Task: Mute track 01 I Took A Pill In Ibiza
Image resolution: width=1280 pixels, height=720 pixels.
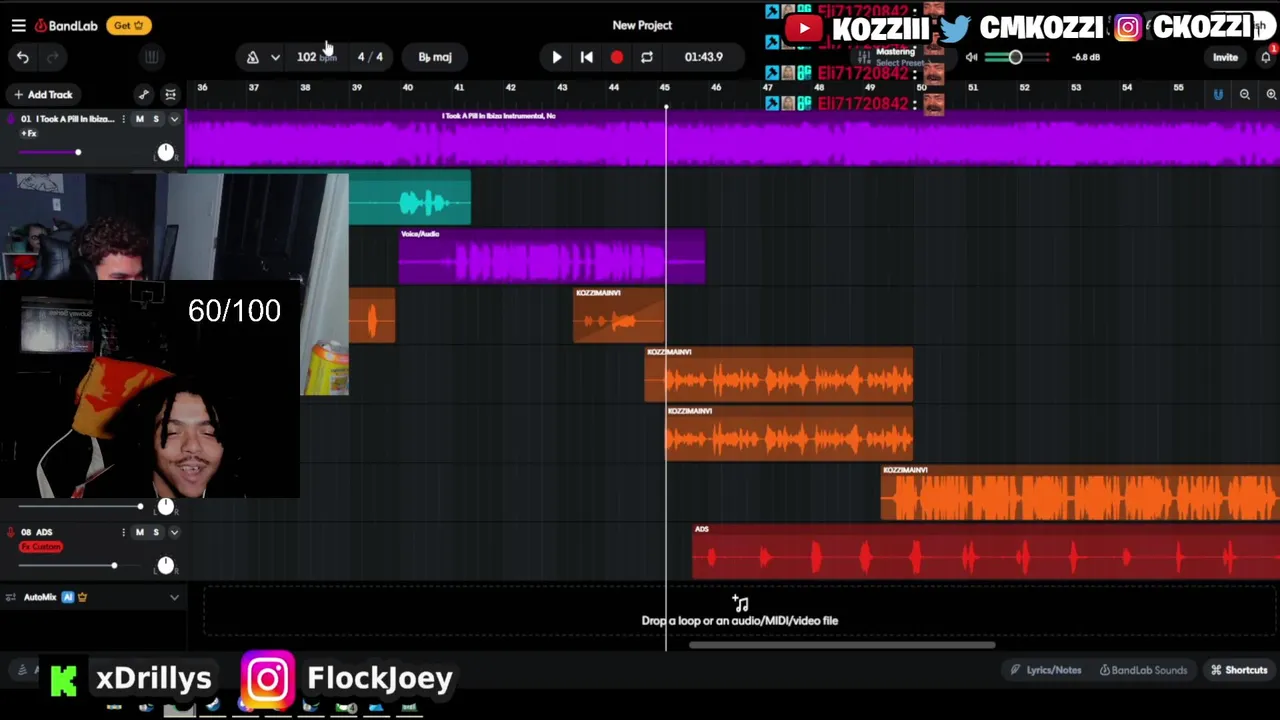Action: pyautogui.click(x=140, y=119)
